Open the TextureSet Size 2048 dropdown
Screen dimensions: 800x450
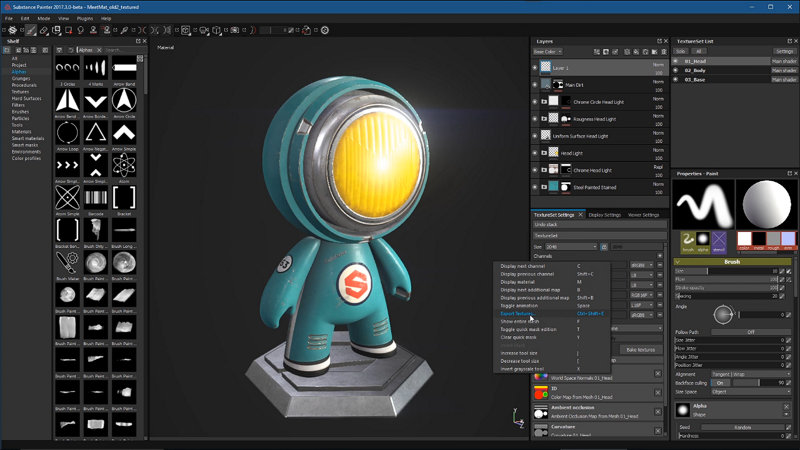click(571, 246)
